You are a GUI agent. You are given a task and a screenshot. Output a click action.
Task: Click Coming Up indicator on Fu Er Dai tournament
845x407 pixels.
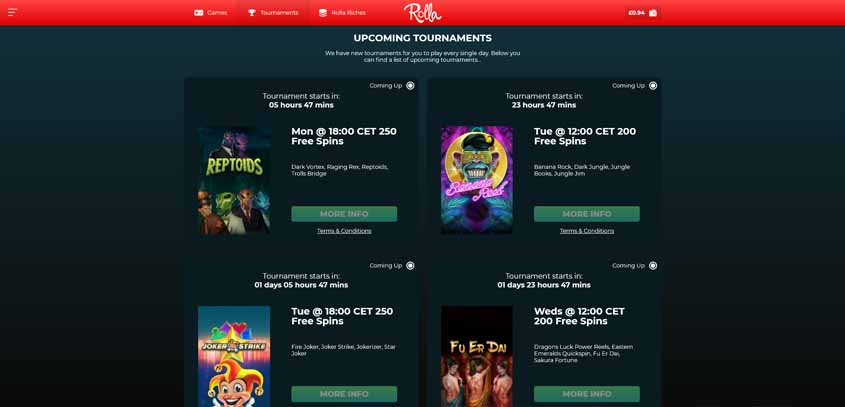tap(653, 265)
